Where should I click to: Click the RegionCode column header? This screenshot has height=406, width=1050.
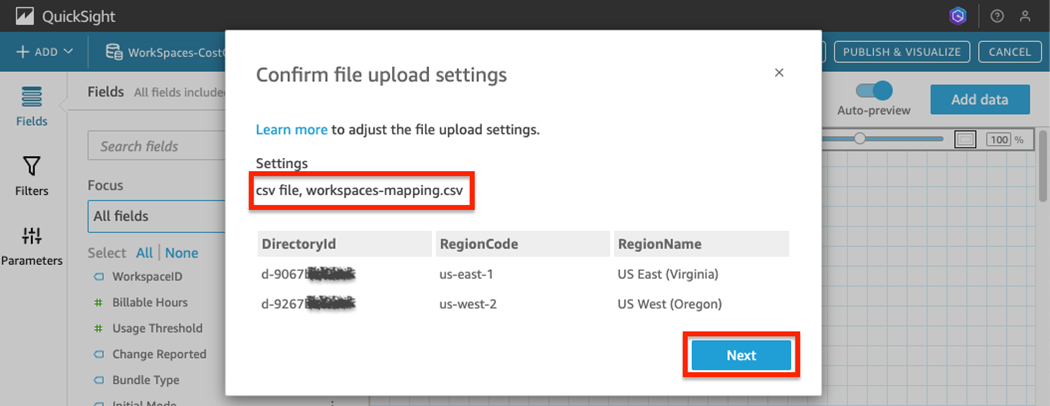pos(522,244)
